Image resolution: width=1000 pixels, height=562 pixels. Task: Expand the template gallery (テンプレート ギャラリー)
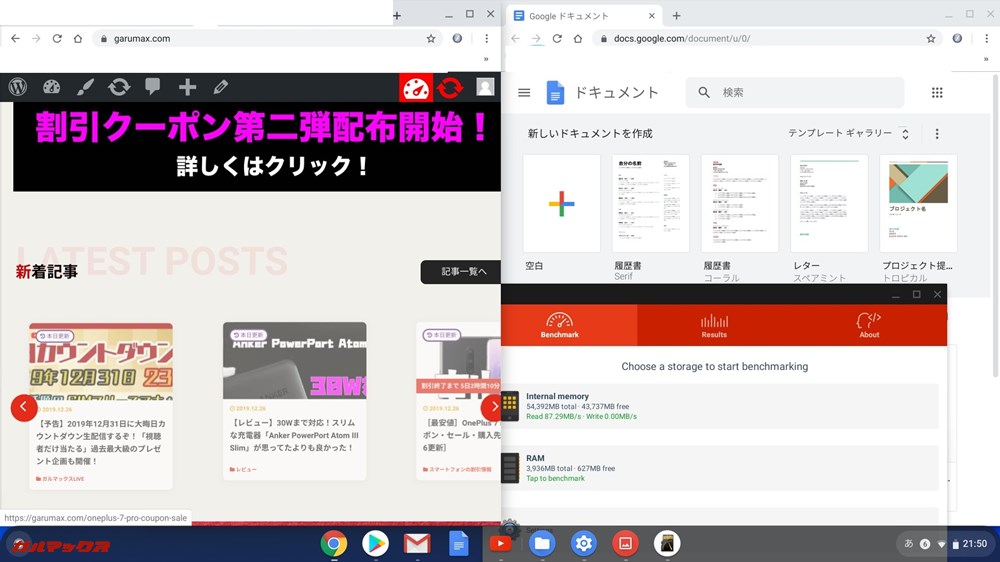pyautogui.click(x=848, y=133)
